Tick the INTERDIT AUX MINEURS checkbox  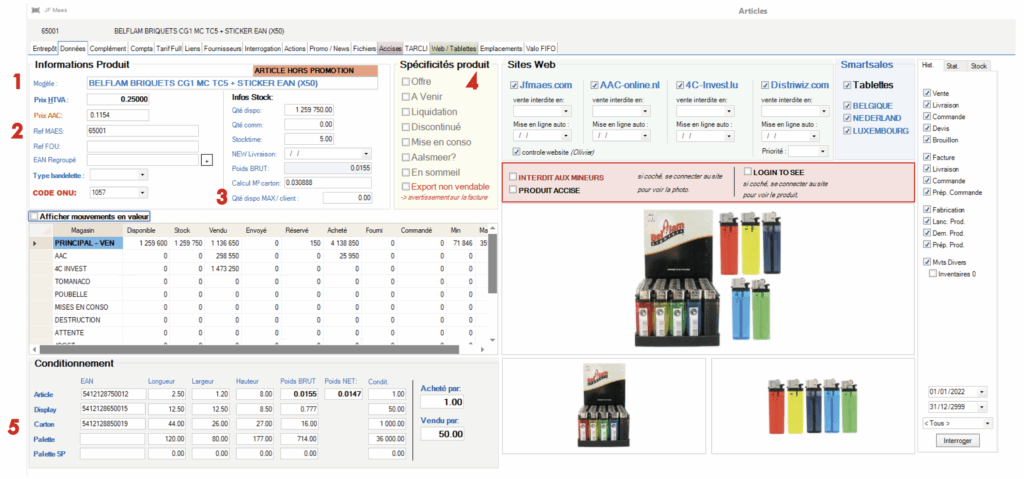(x=513, y=177)
